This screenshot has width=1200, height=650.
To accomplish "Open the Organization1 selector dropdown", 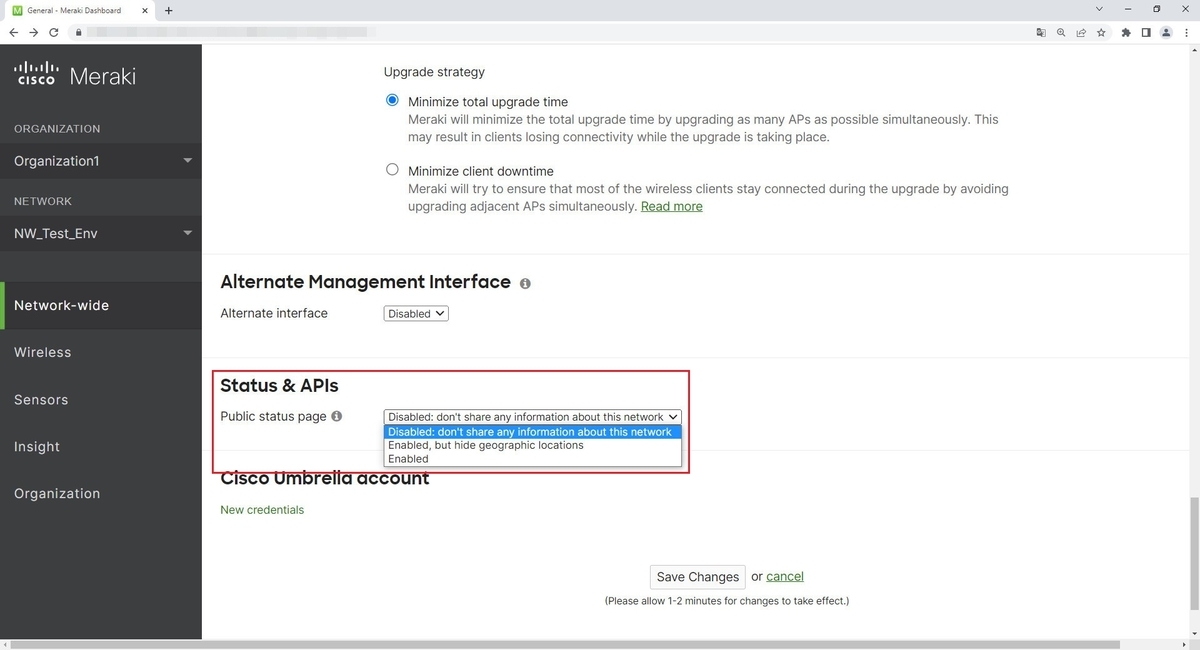I will [x=101, y=161].
